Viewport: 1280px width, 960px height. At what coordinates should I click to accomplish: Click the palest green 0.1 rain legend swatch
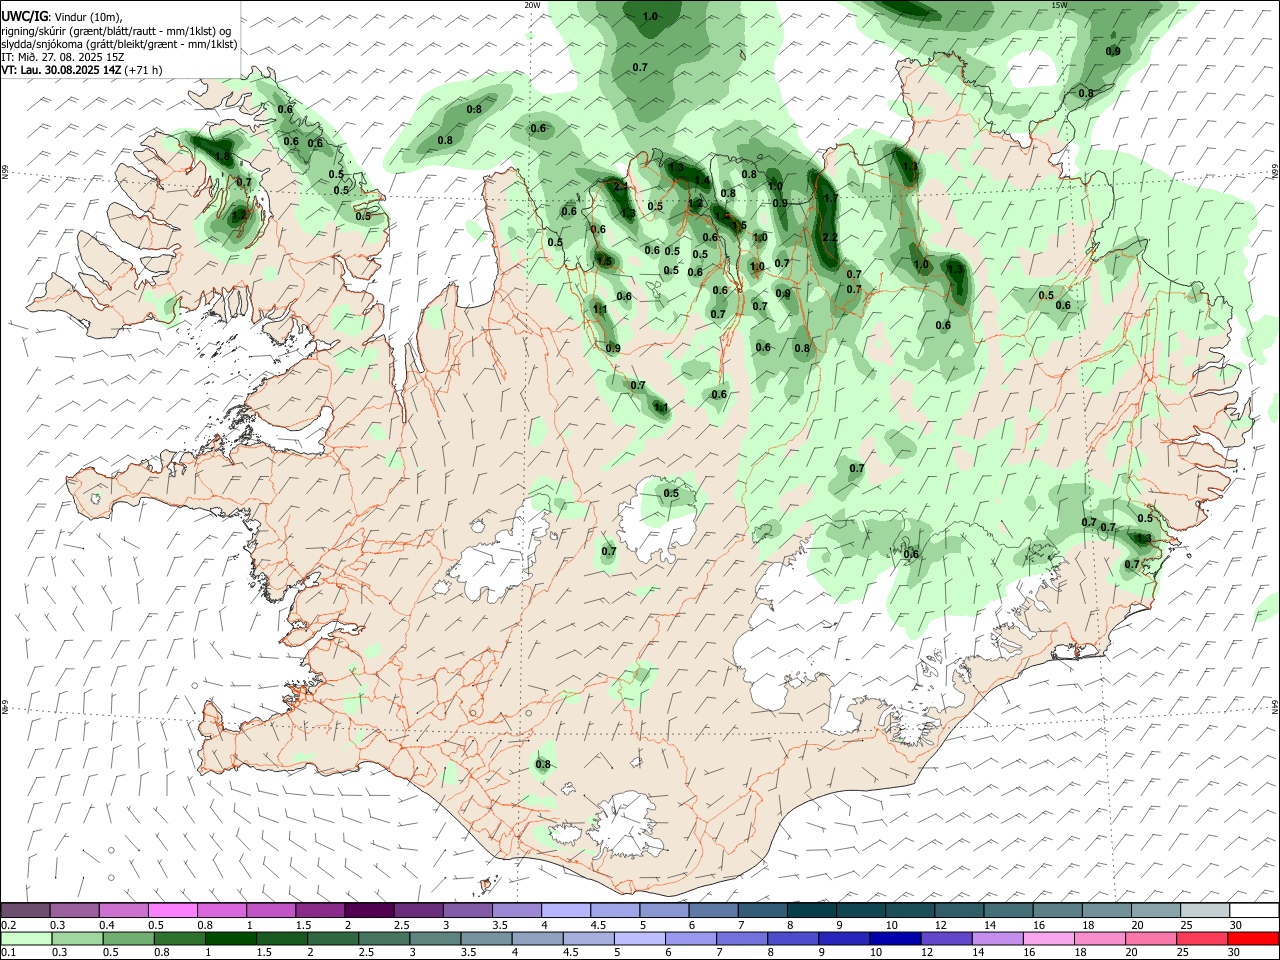(x=26, y=938)
